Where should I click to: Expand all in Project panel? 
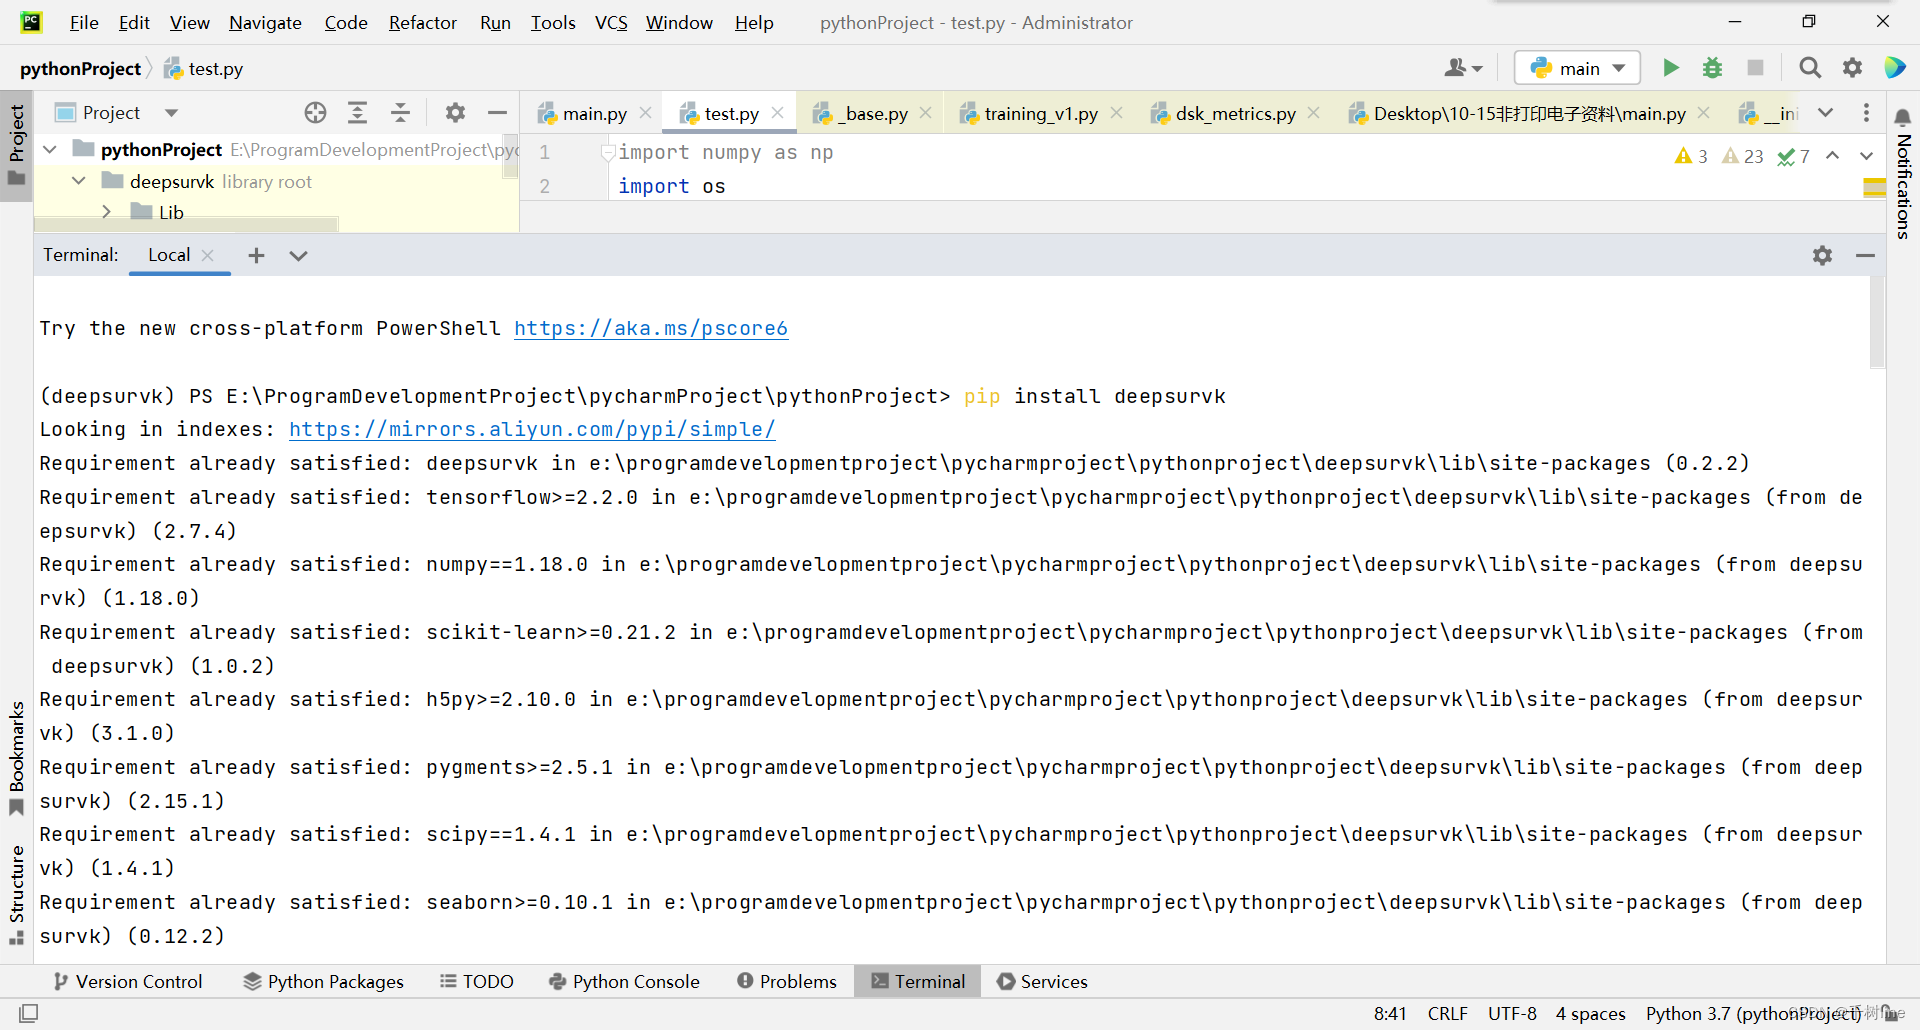tap(357, 113)
